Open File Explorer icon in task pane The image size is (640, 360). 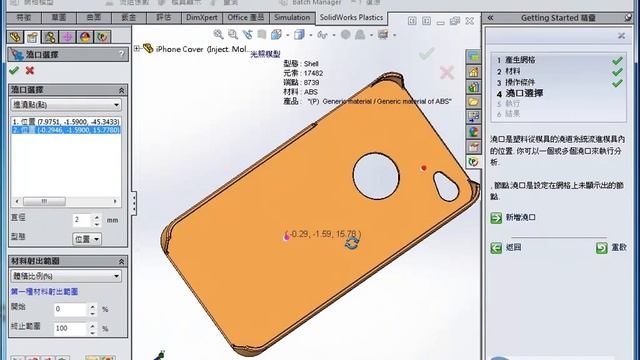(473, 87)
